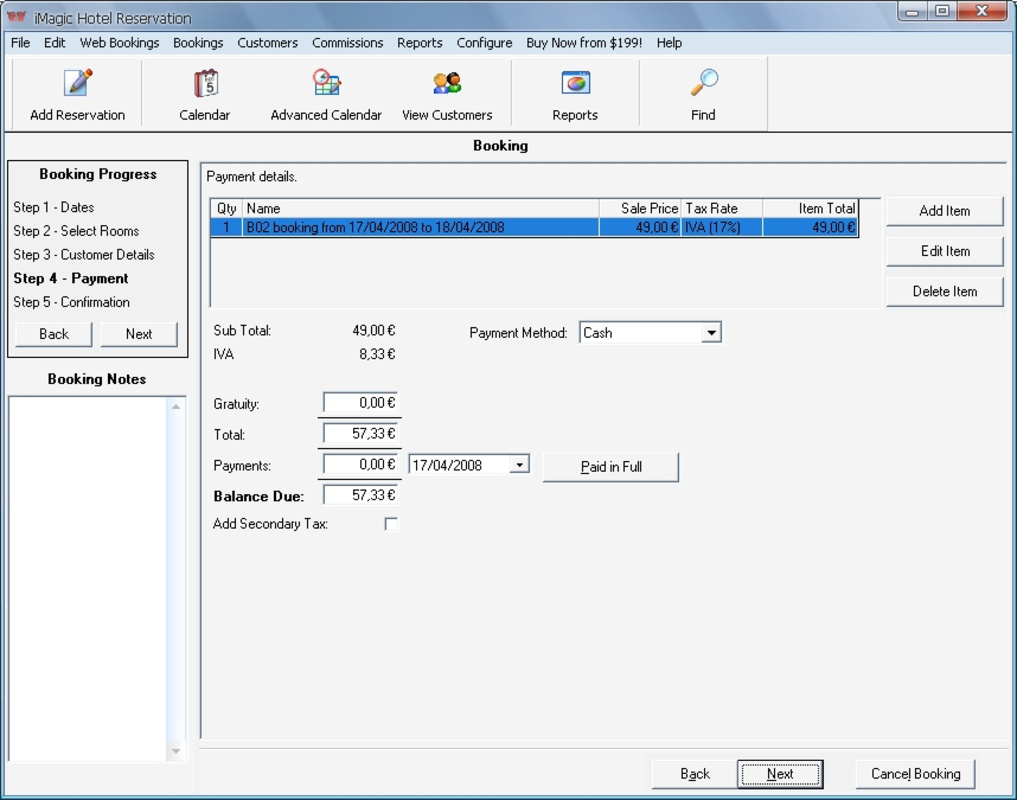Click Step 3 - Customer Details
This screenshot has width=1017, height=800.
84,255
